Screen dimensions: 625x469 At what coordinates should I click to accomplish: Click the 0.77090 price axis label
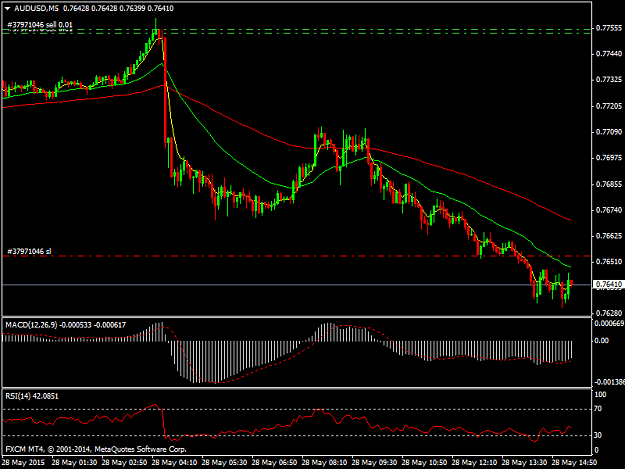point(609,132)
